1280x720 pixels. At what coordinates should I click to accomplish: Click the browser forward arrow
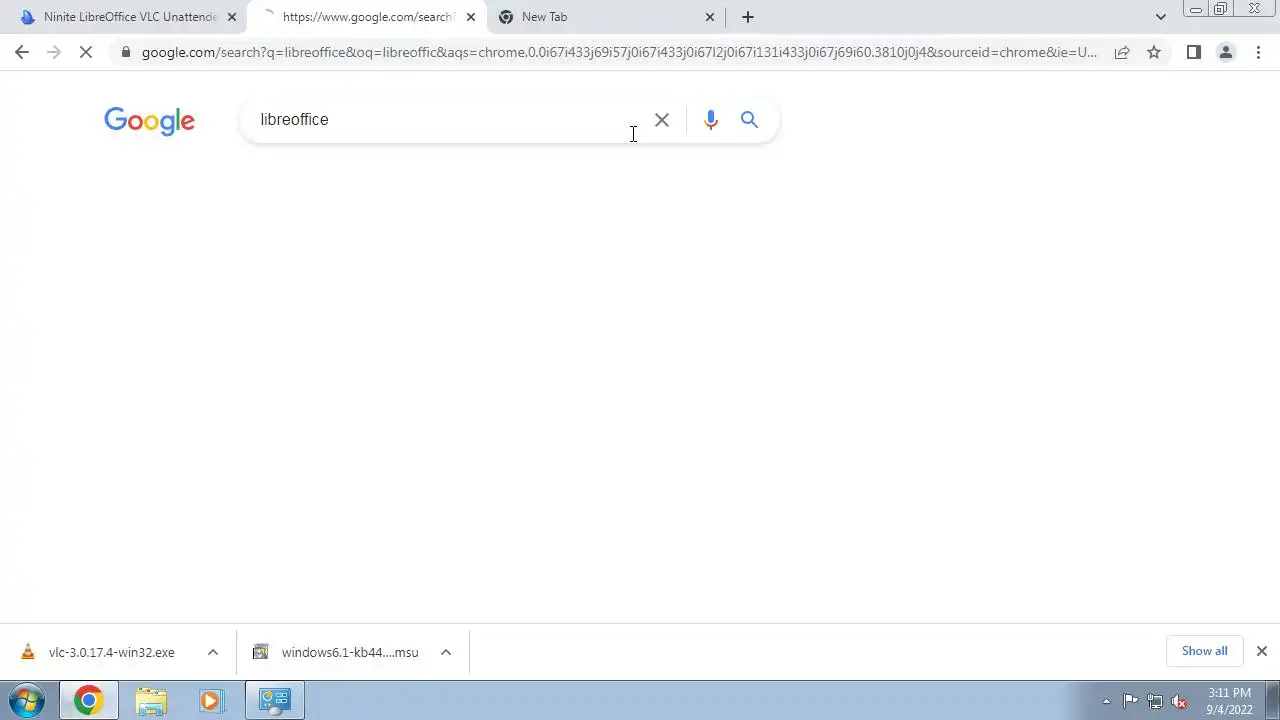click(54, 52)
